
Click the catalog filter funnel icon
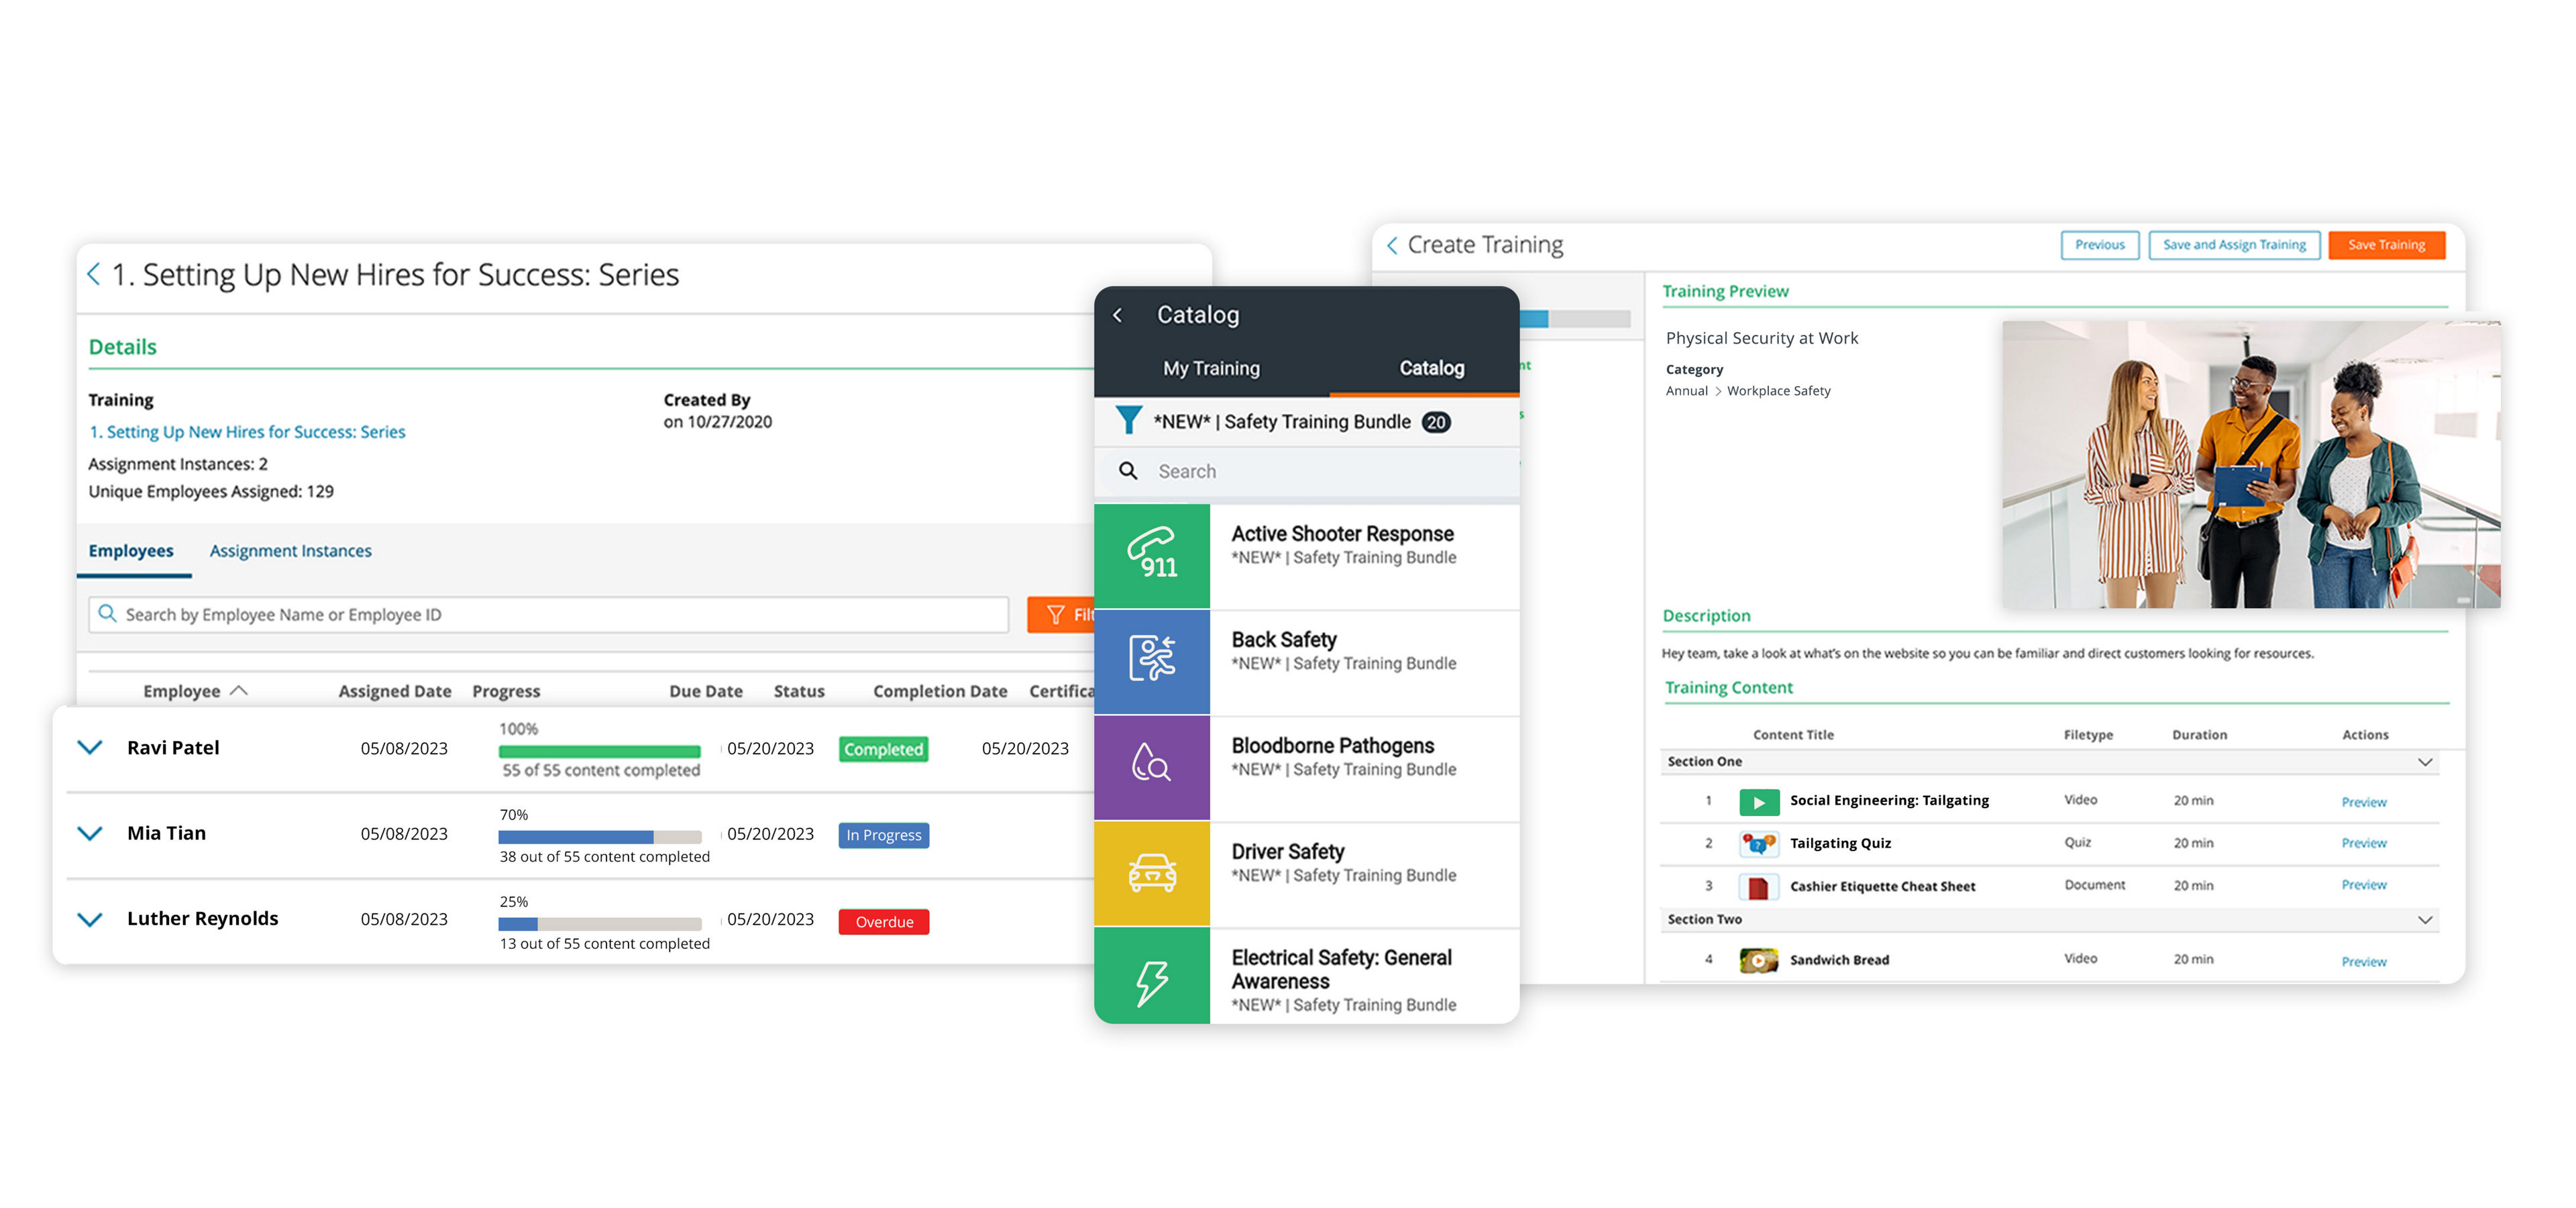(1128, 421)
